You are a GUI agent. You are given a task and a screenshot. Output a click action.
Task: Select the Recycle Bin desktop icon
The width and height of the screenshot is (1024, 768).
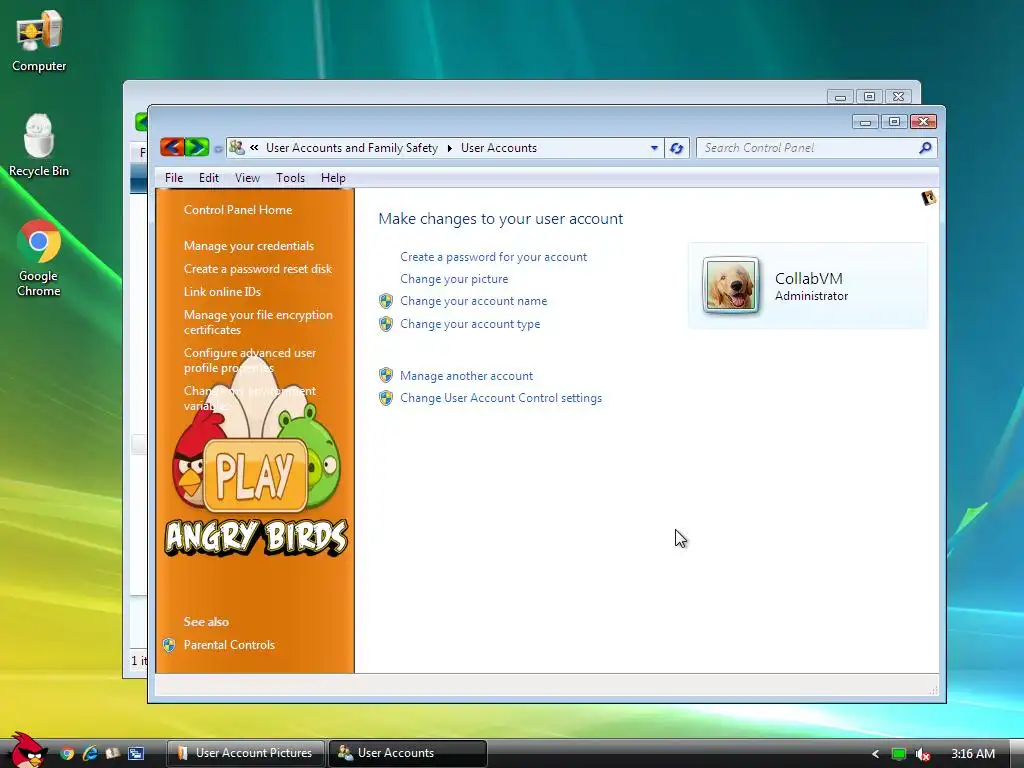39,145
